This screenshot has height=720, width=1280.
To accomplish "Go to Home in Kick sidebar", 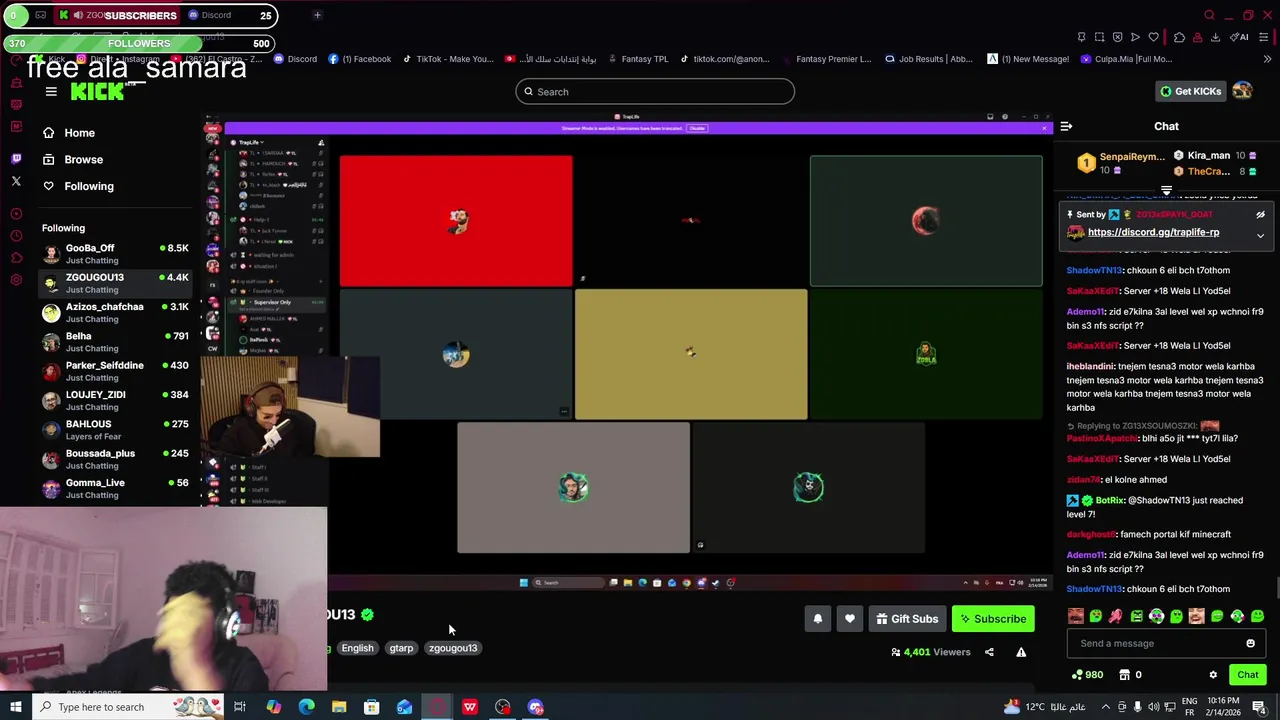I will (68, 133).
